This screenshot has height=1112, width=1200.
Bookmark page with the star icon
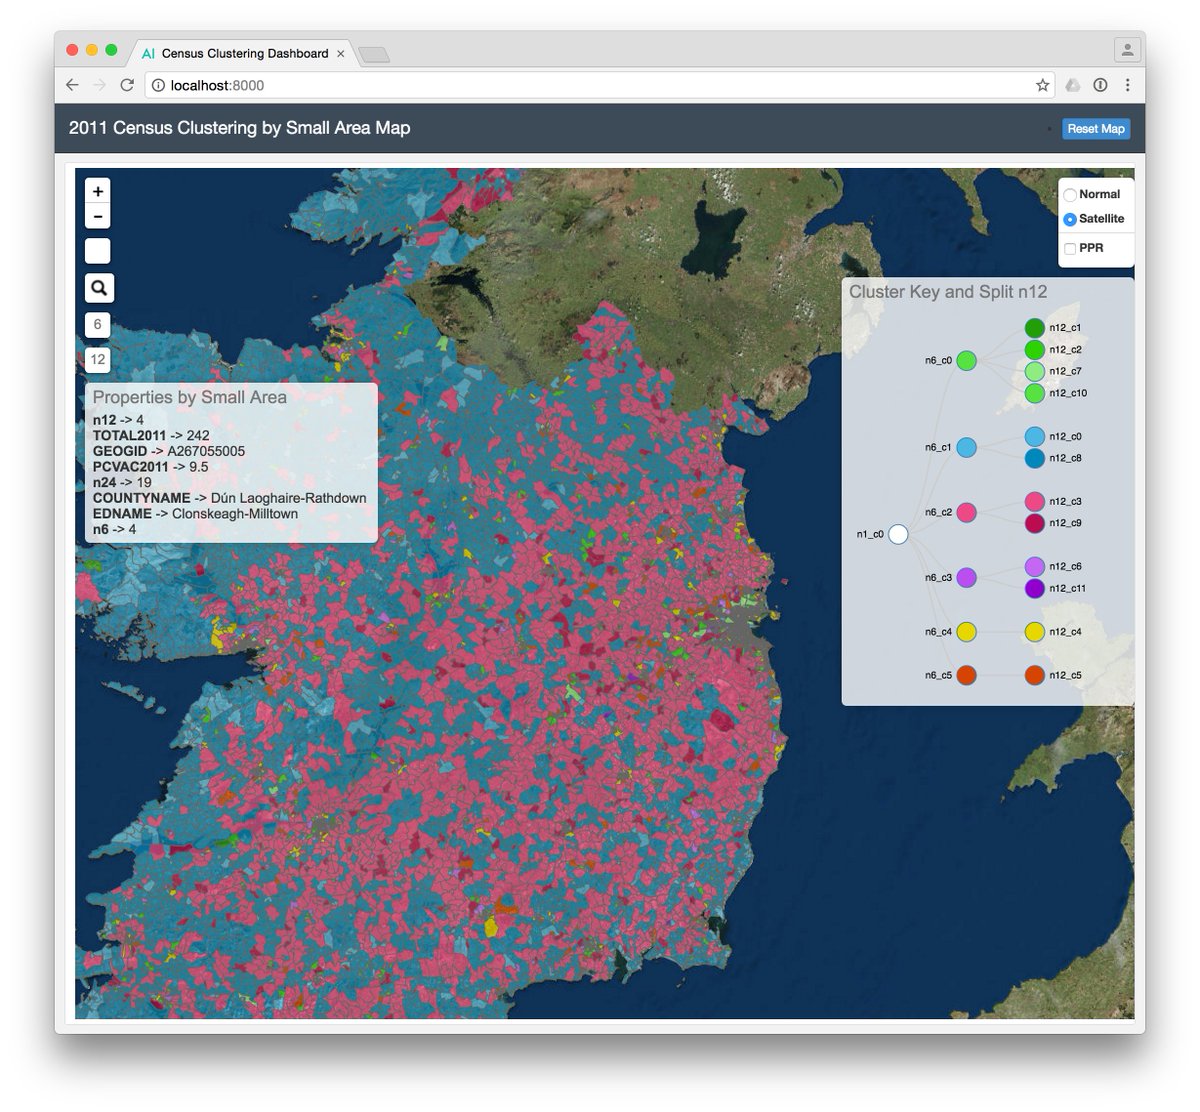[x=1042, y=85]
